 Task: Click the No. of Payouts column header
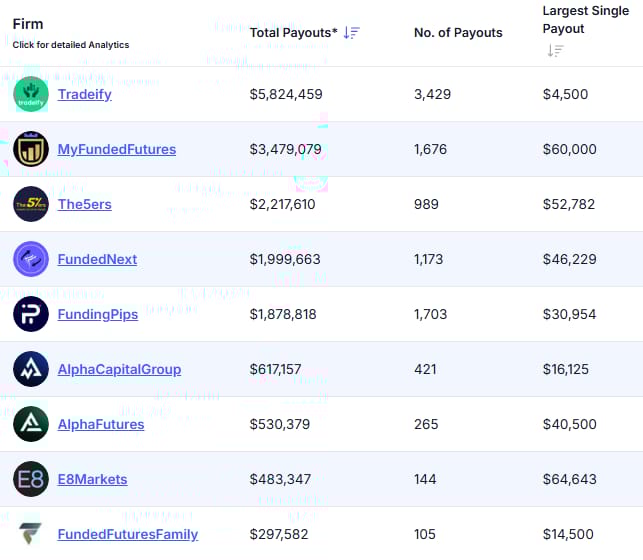[x=458, y=33]
